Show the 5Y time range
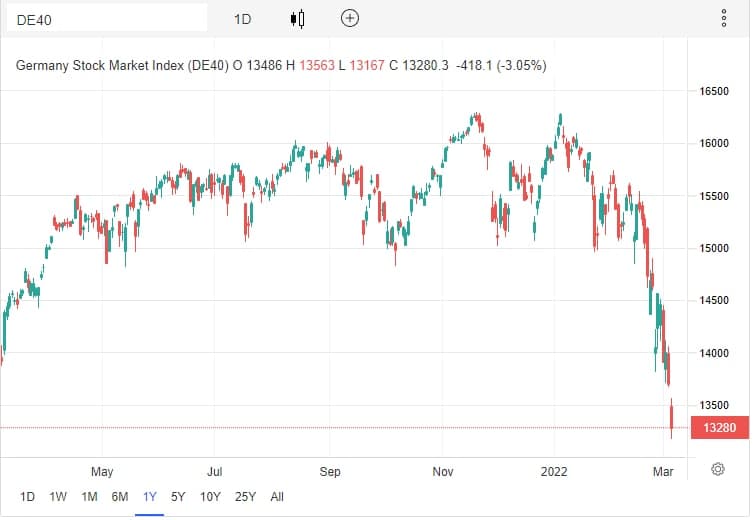This screenshot has height=520, width=755. click(x=178, y=496)
